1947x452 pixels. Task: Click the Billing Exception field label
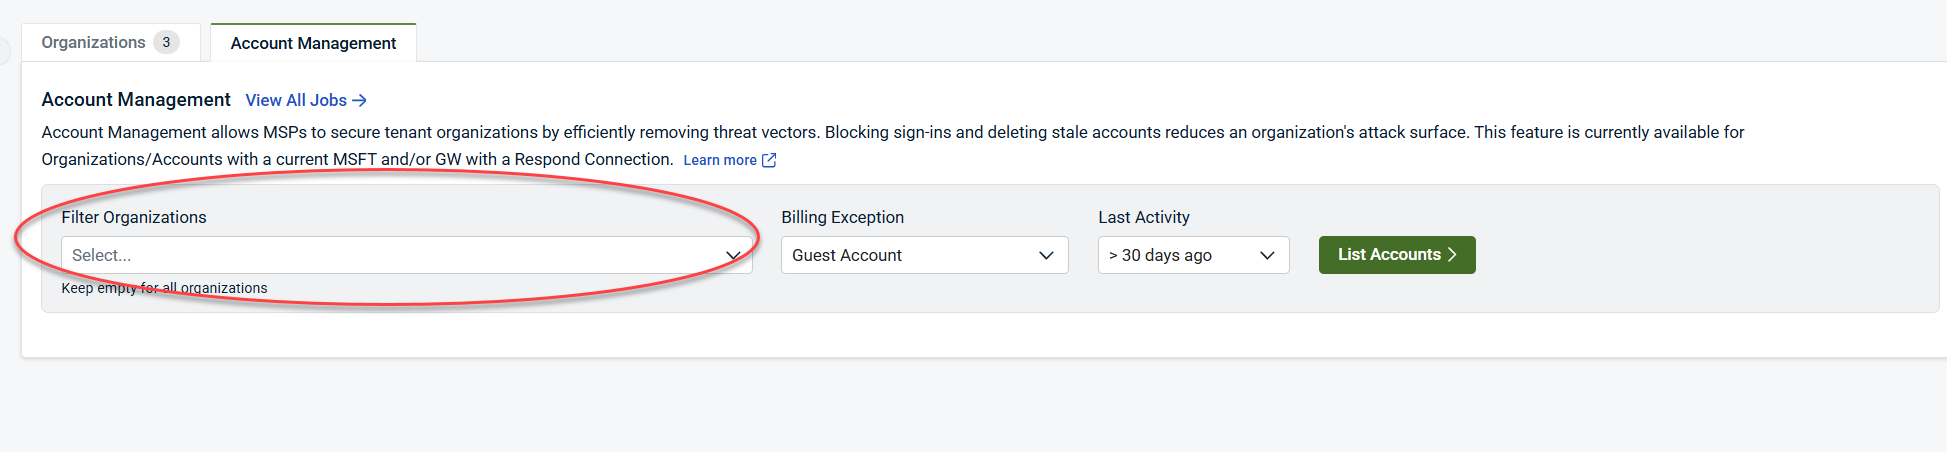pyautogui.click(x=842, y=217)
